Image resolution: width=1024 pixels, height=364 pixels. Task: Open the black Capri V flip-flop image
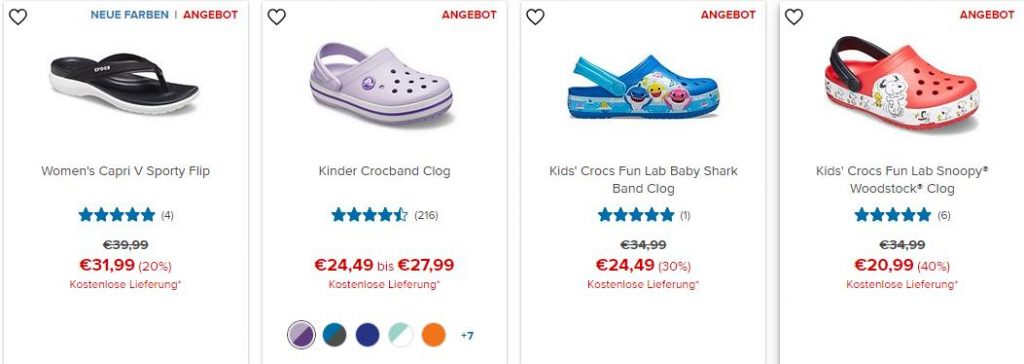[124, 84]
